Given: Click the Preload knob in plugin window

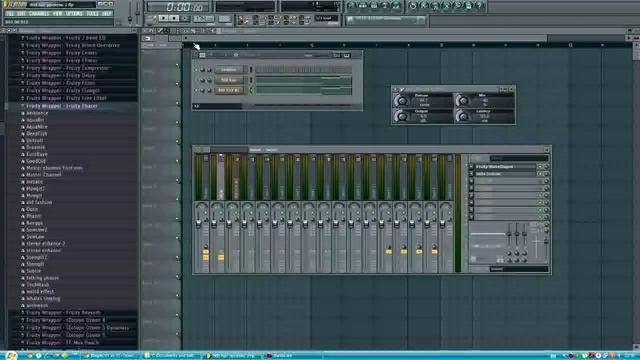Looking at the screenshot, I should pyautogui.click(x=402, y=100).
